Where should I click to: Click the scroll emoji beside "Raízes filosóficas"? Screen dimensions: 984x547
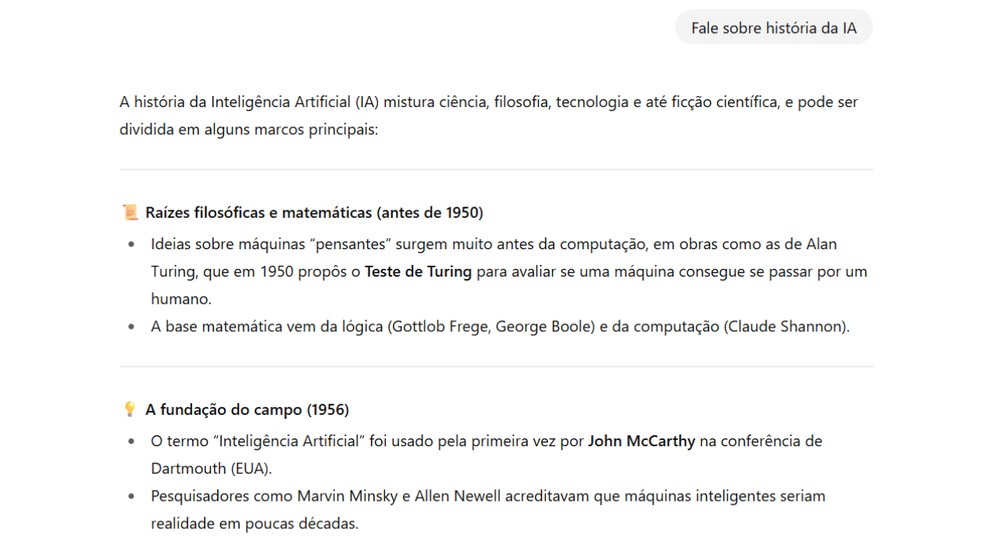pyautogui.click(x=129, y=212)
